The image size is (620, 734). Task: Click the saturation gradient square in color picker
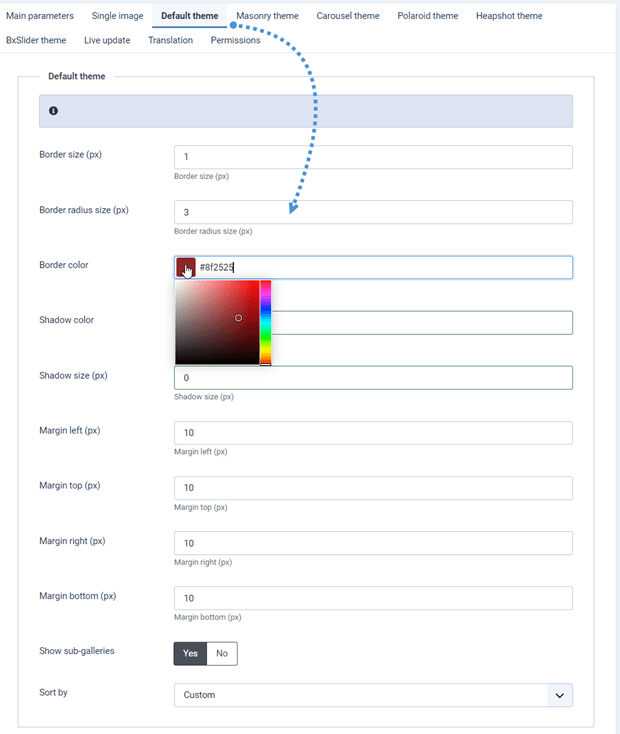point(217,322)
